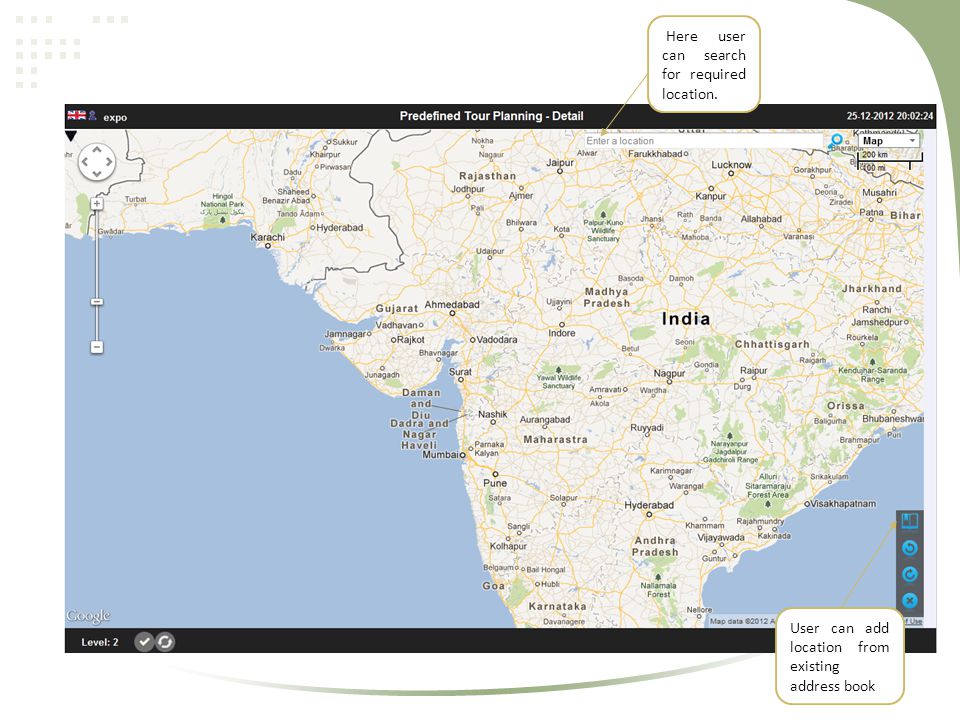Pan the map up with arrow
Screen dimensions: 960x720
97,151
